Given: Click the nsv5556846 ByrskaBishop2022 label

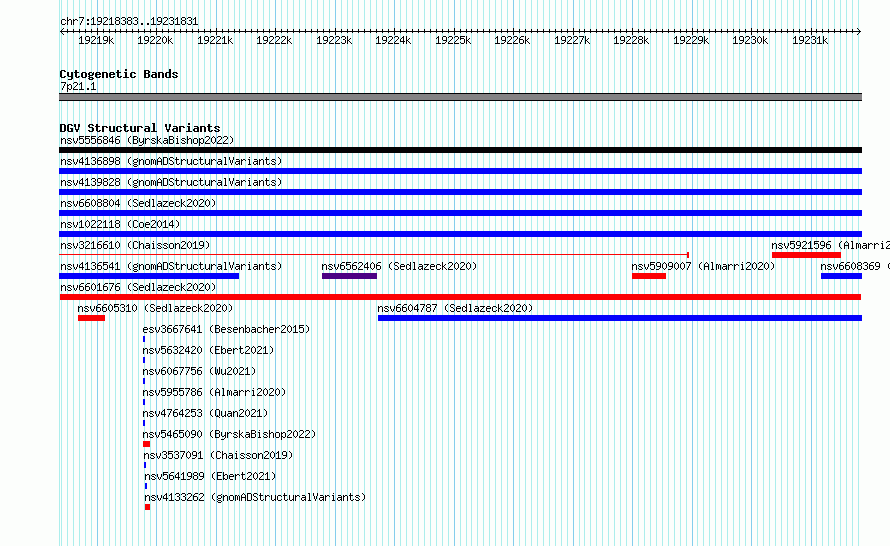Looking at the screenshot, I should pos(147,140).
